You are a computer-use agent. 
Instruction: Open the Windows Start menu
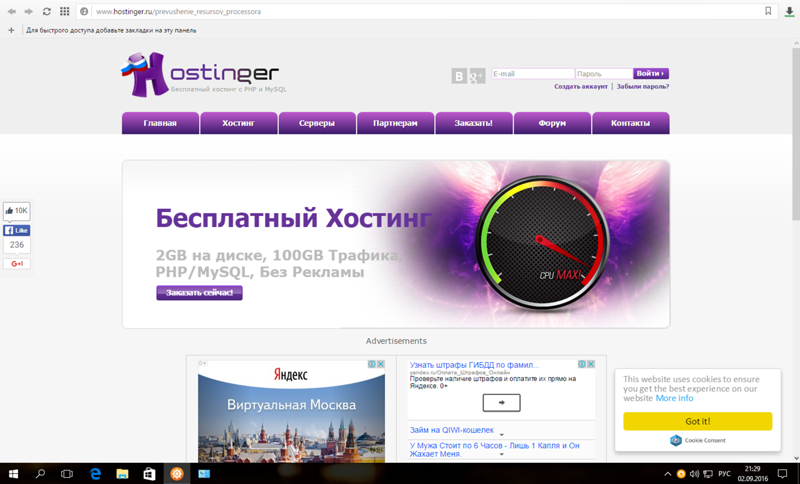tap(13, 474)
